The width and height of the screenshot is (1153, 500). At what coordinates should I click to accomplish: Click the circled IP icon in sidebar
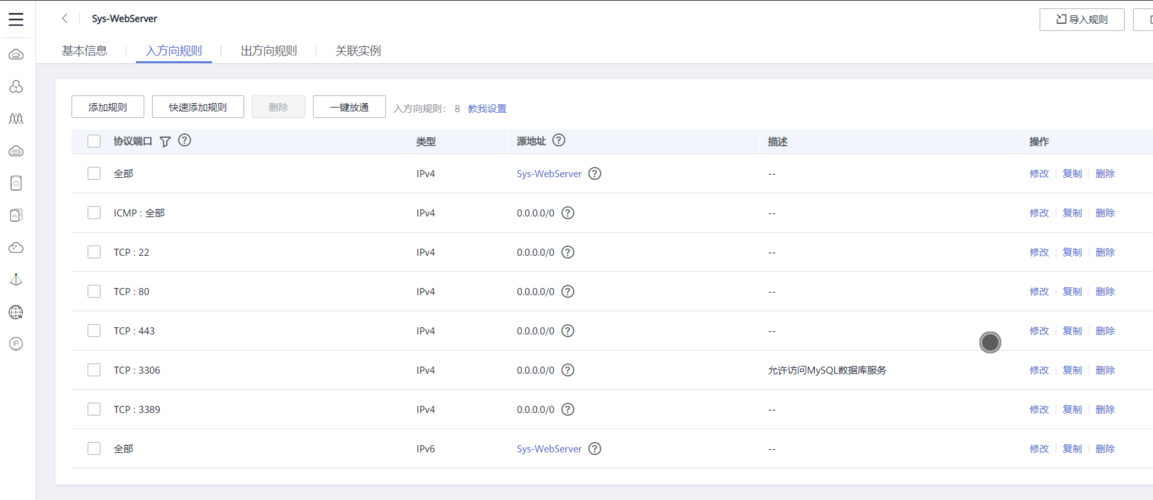click(16, 343)
